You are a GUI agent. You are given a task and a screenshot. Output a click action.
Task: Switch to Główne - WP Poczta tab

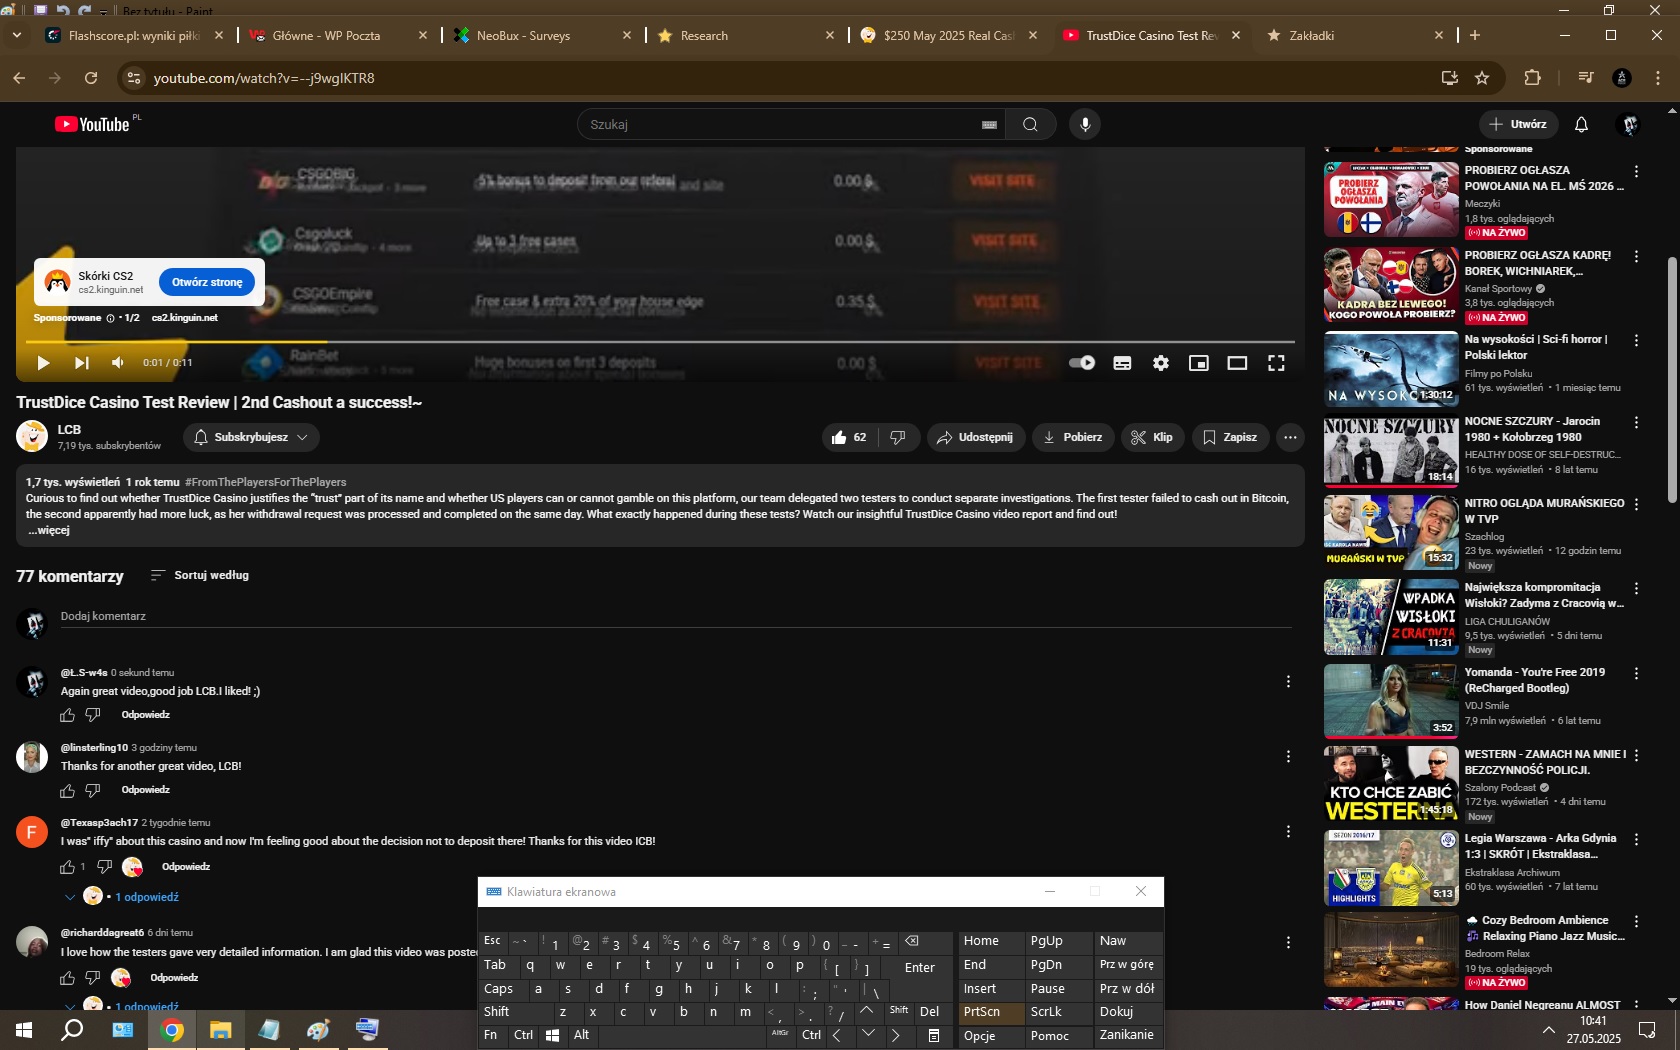336,35
